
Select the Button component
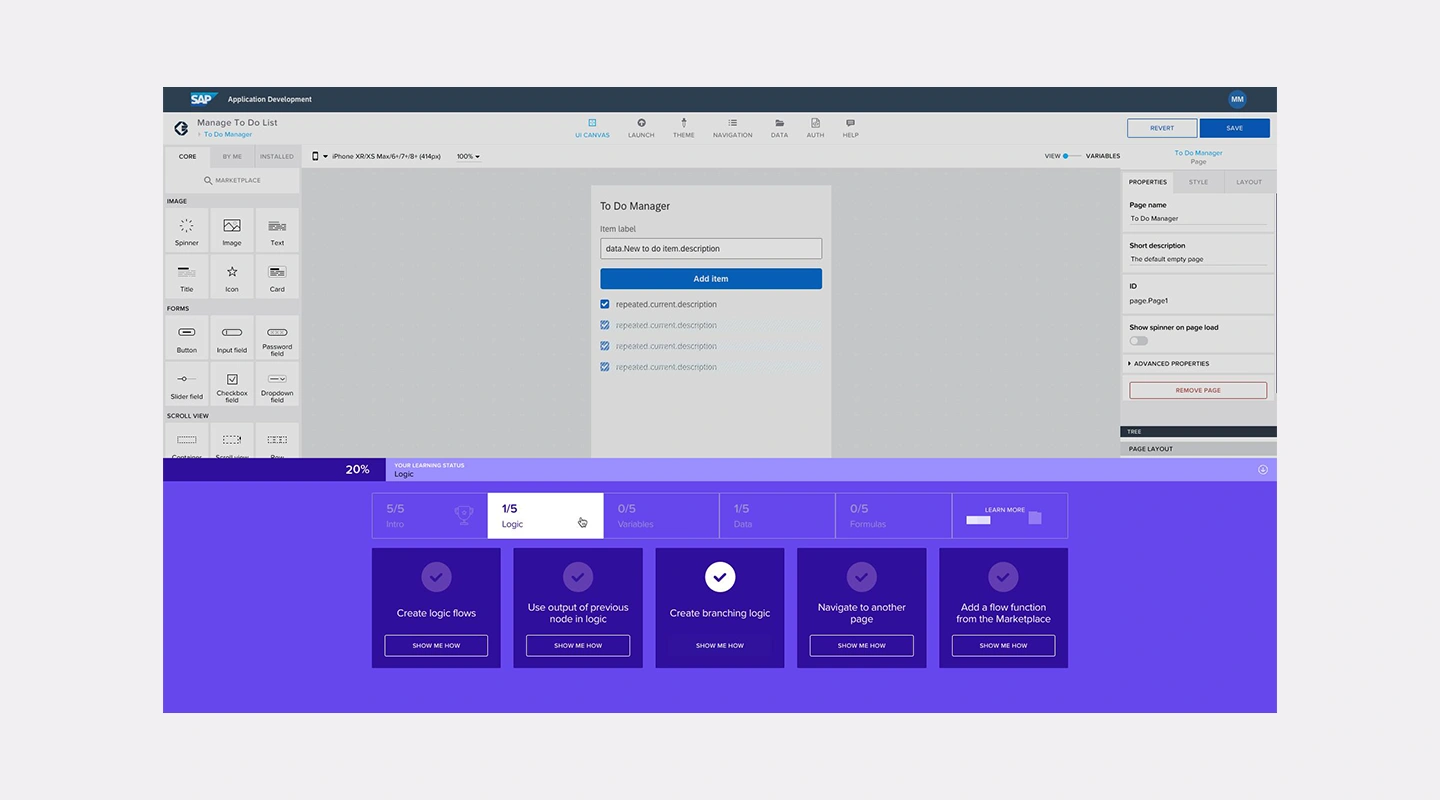click(187, 337)
